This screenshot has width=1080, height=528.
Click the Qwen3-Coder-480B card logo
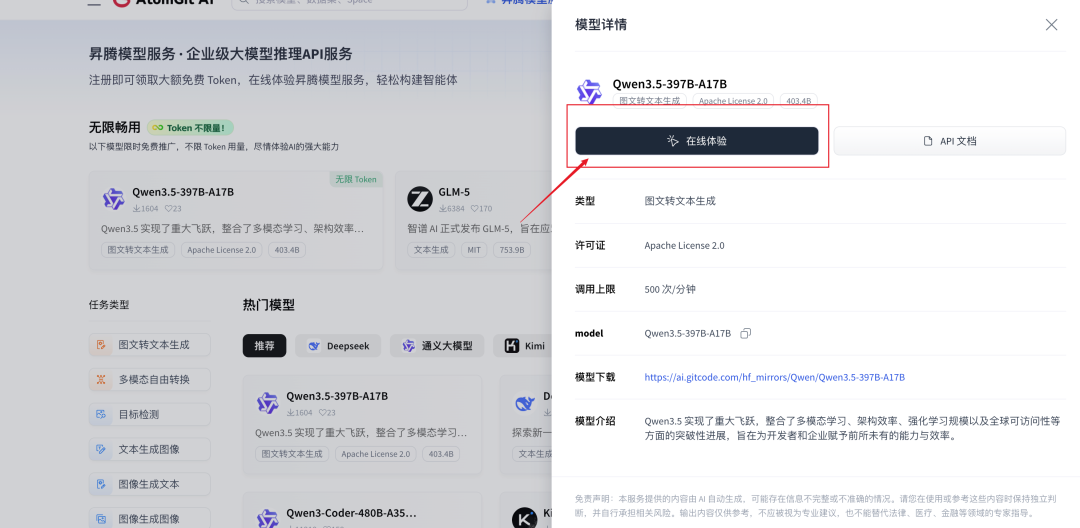267,519
